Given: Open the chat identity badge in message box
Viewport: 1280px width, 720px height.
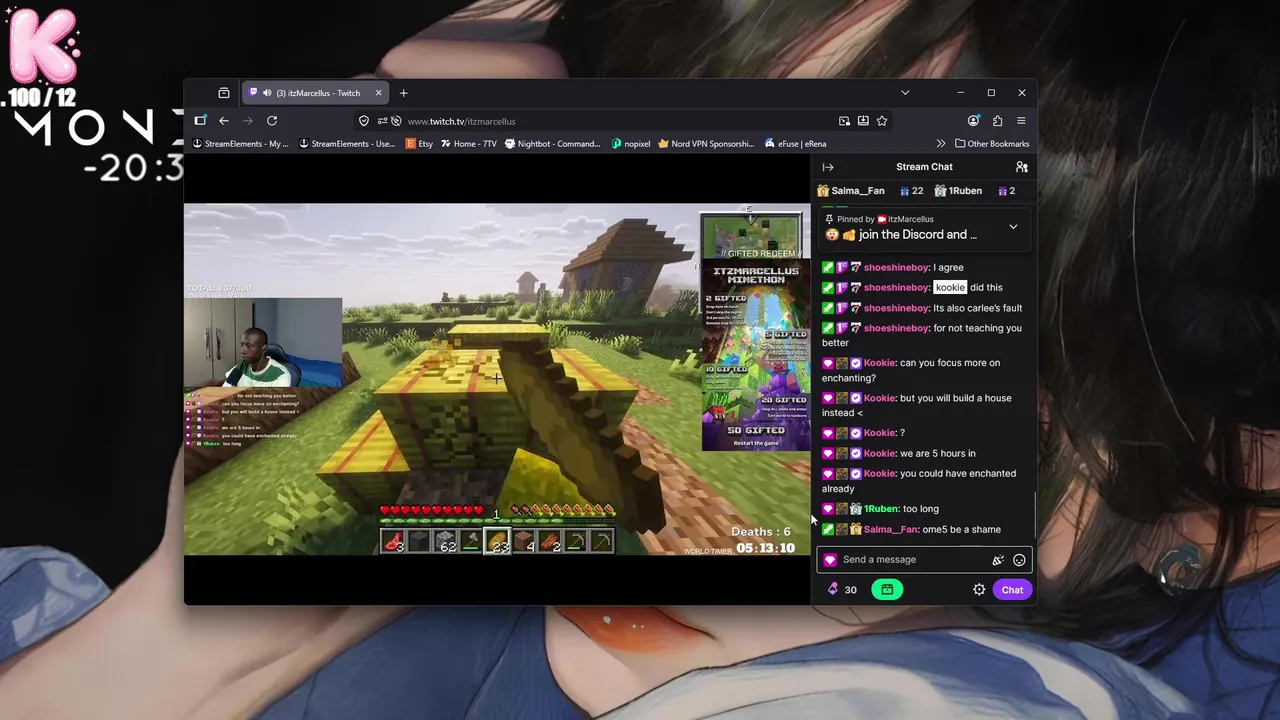Looking at the screenshot, I should point(830,560).
